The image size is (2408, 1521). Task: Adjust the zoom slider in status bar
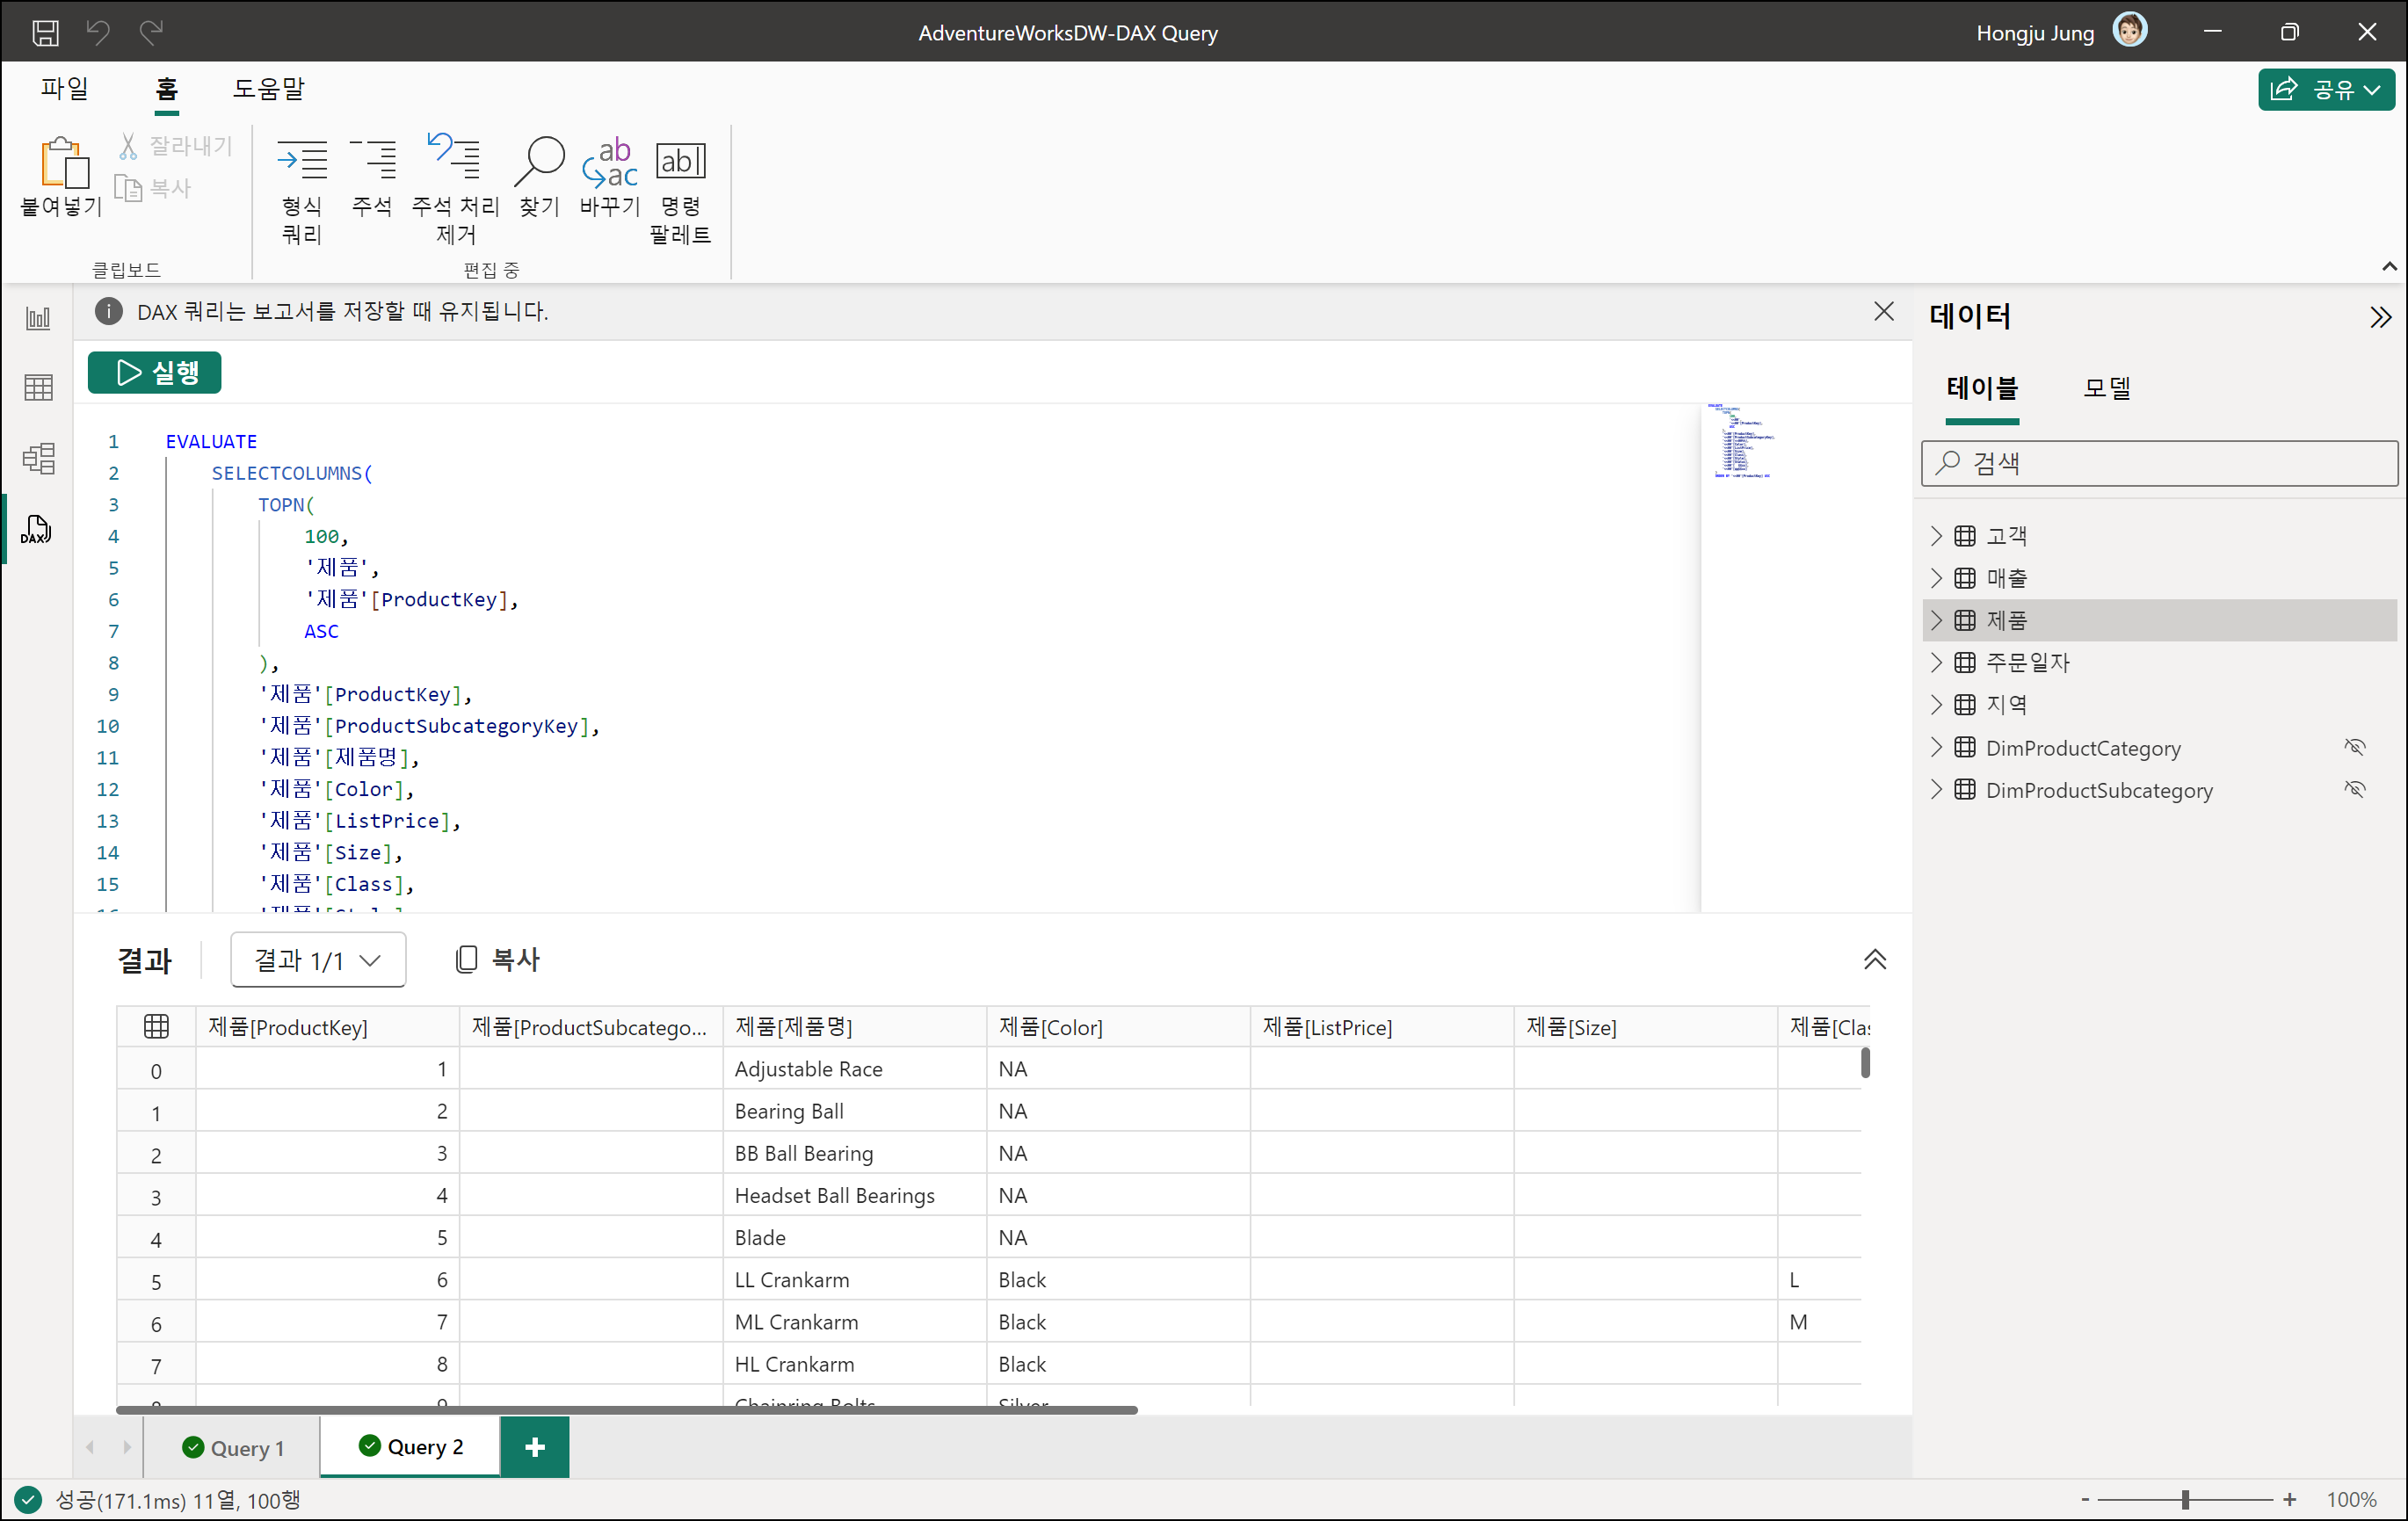click(2185, 1499)
